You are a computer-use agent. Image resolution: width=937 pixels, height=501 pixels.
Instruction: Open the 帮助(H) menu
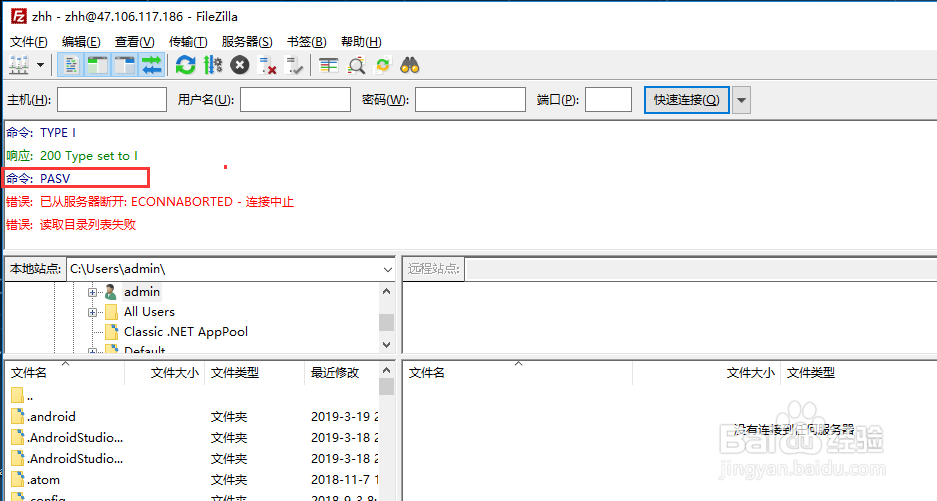pyautogui.click(x=361, y=42)
